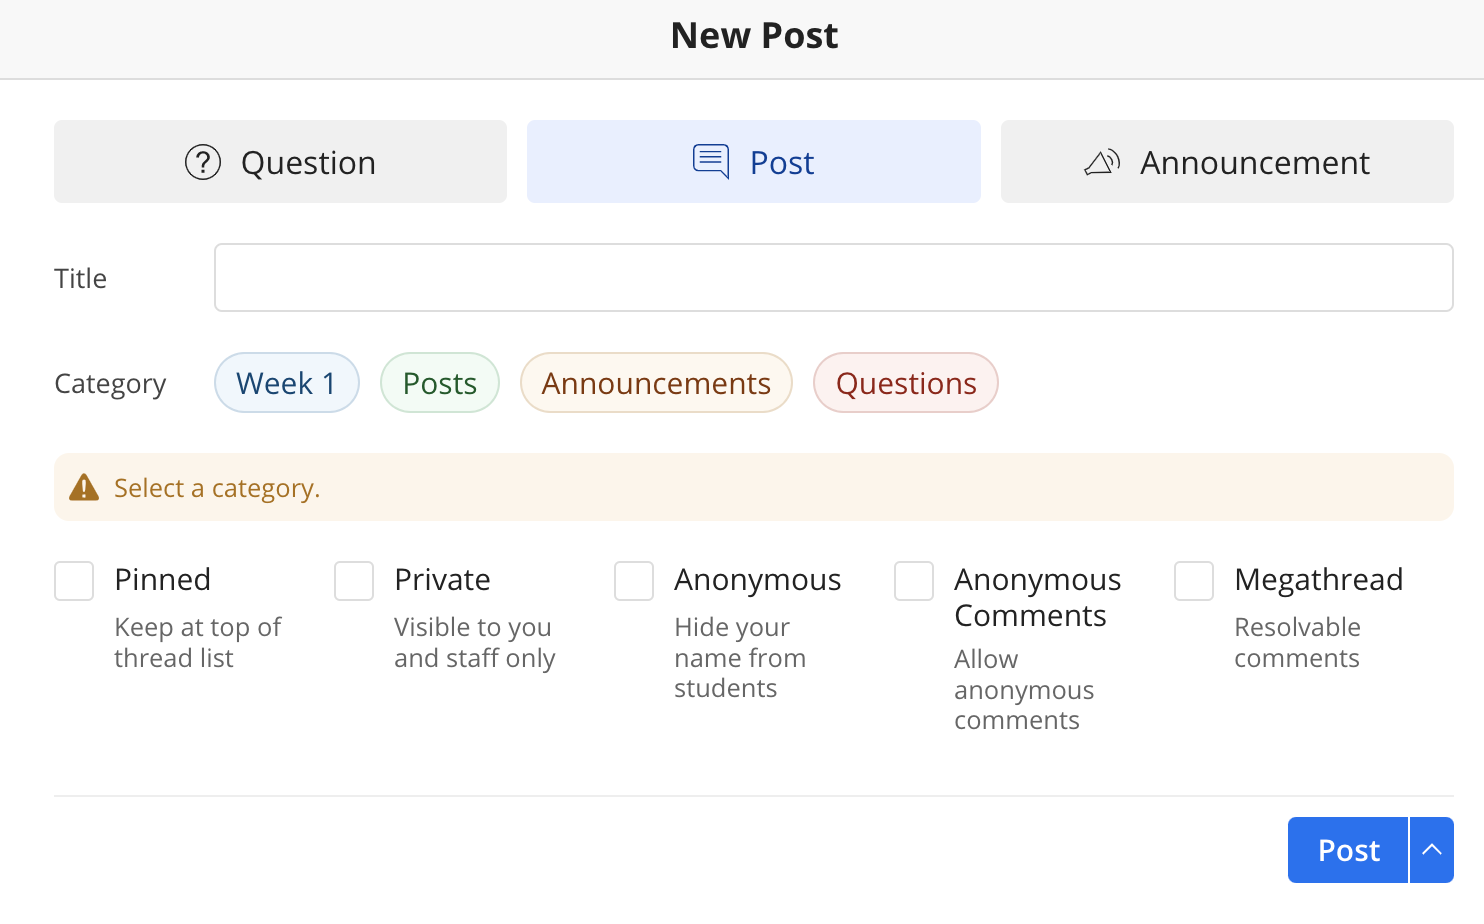Tick the Anonymous checkbox

[634, 581]
